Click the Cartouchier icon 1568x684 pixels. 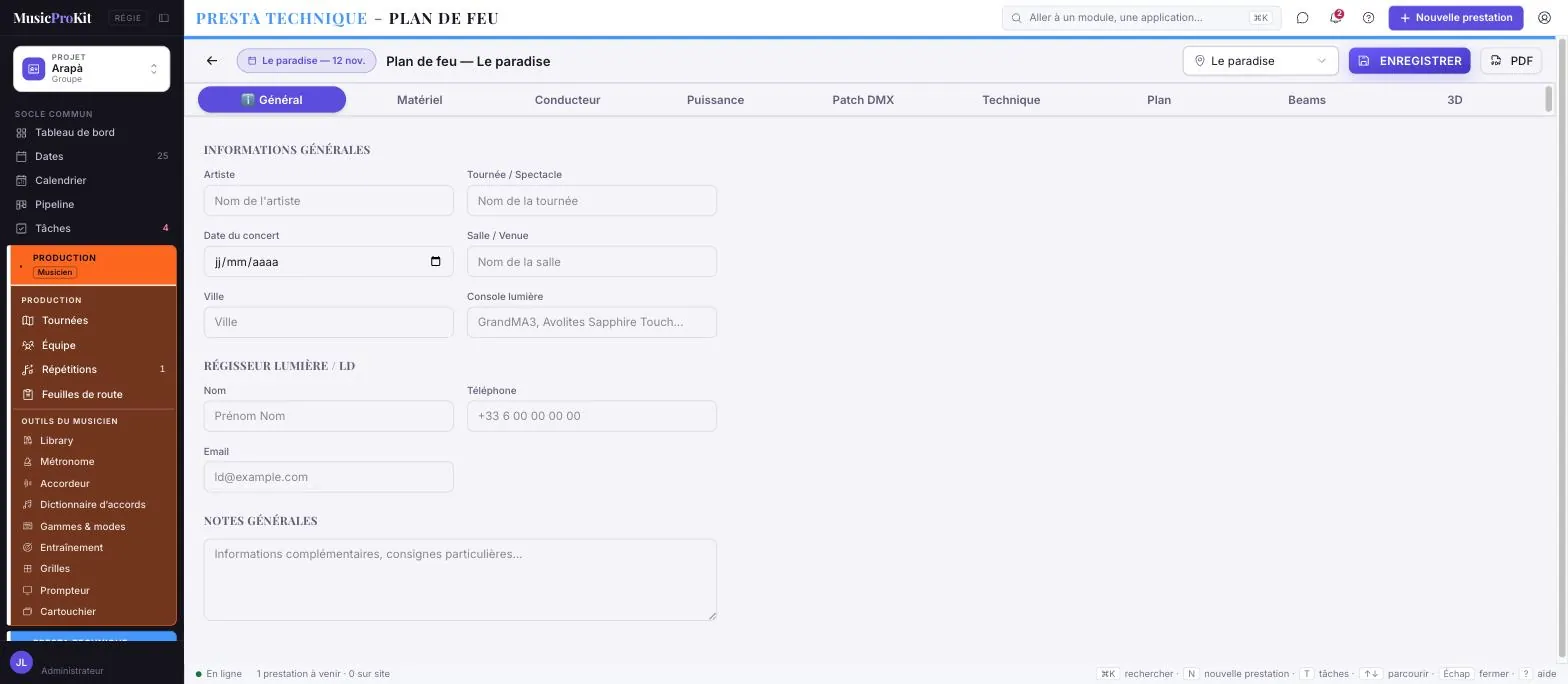point(28,612)
